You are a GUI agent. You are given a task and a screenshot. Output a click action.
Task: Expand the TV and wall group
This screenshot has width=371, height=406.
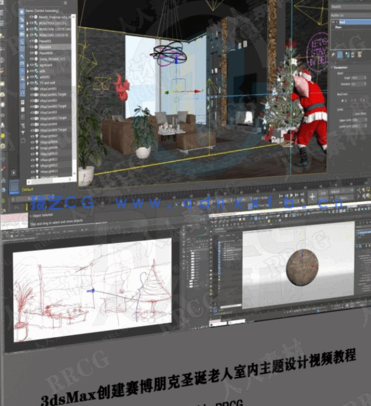tap(28, 83)
